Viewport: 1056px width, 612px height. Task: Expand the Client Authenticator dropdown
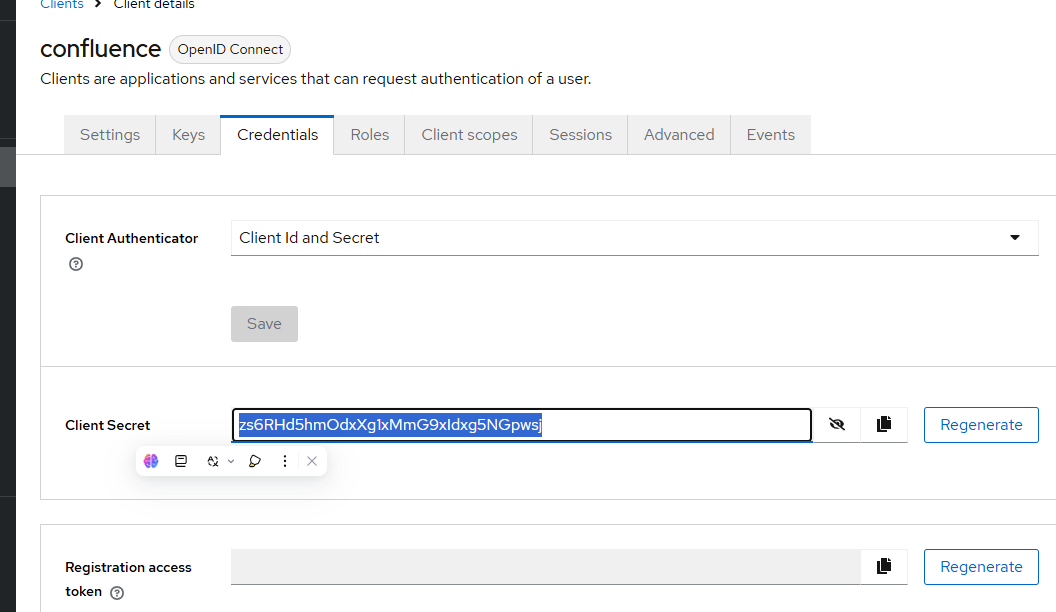pyautogui.click(x=1014, y=238)
